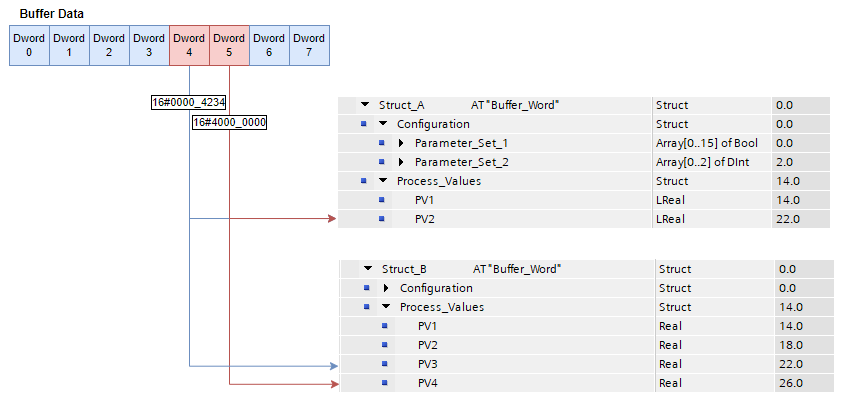Viewport: 853px width, 405px height.
Task: Select the highlighted Dword 4 cell
Action: point(189,45)
